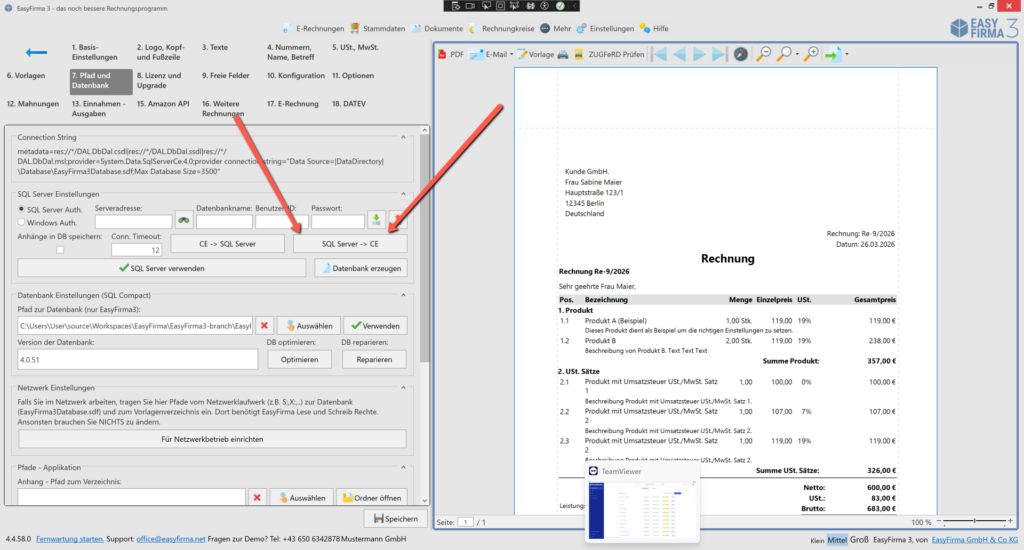Image resolution: width=1024 pixels, height=550 pixels.
Task: Save settings with Speichern button
Action: 396,519
